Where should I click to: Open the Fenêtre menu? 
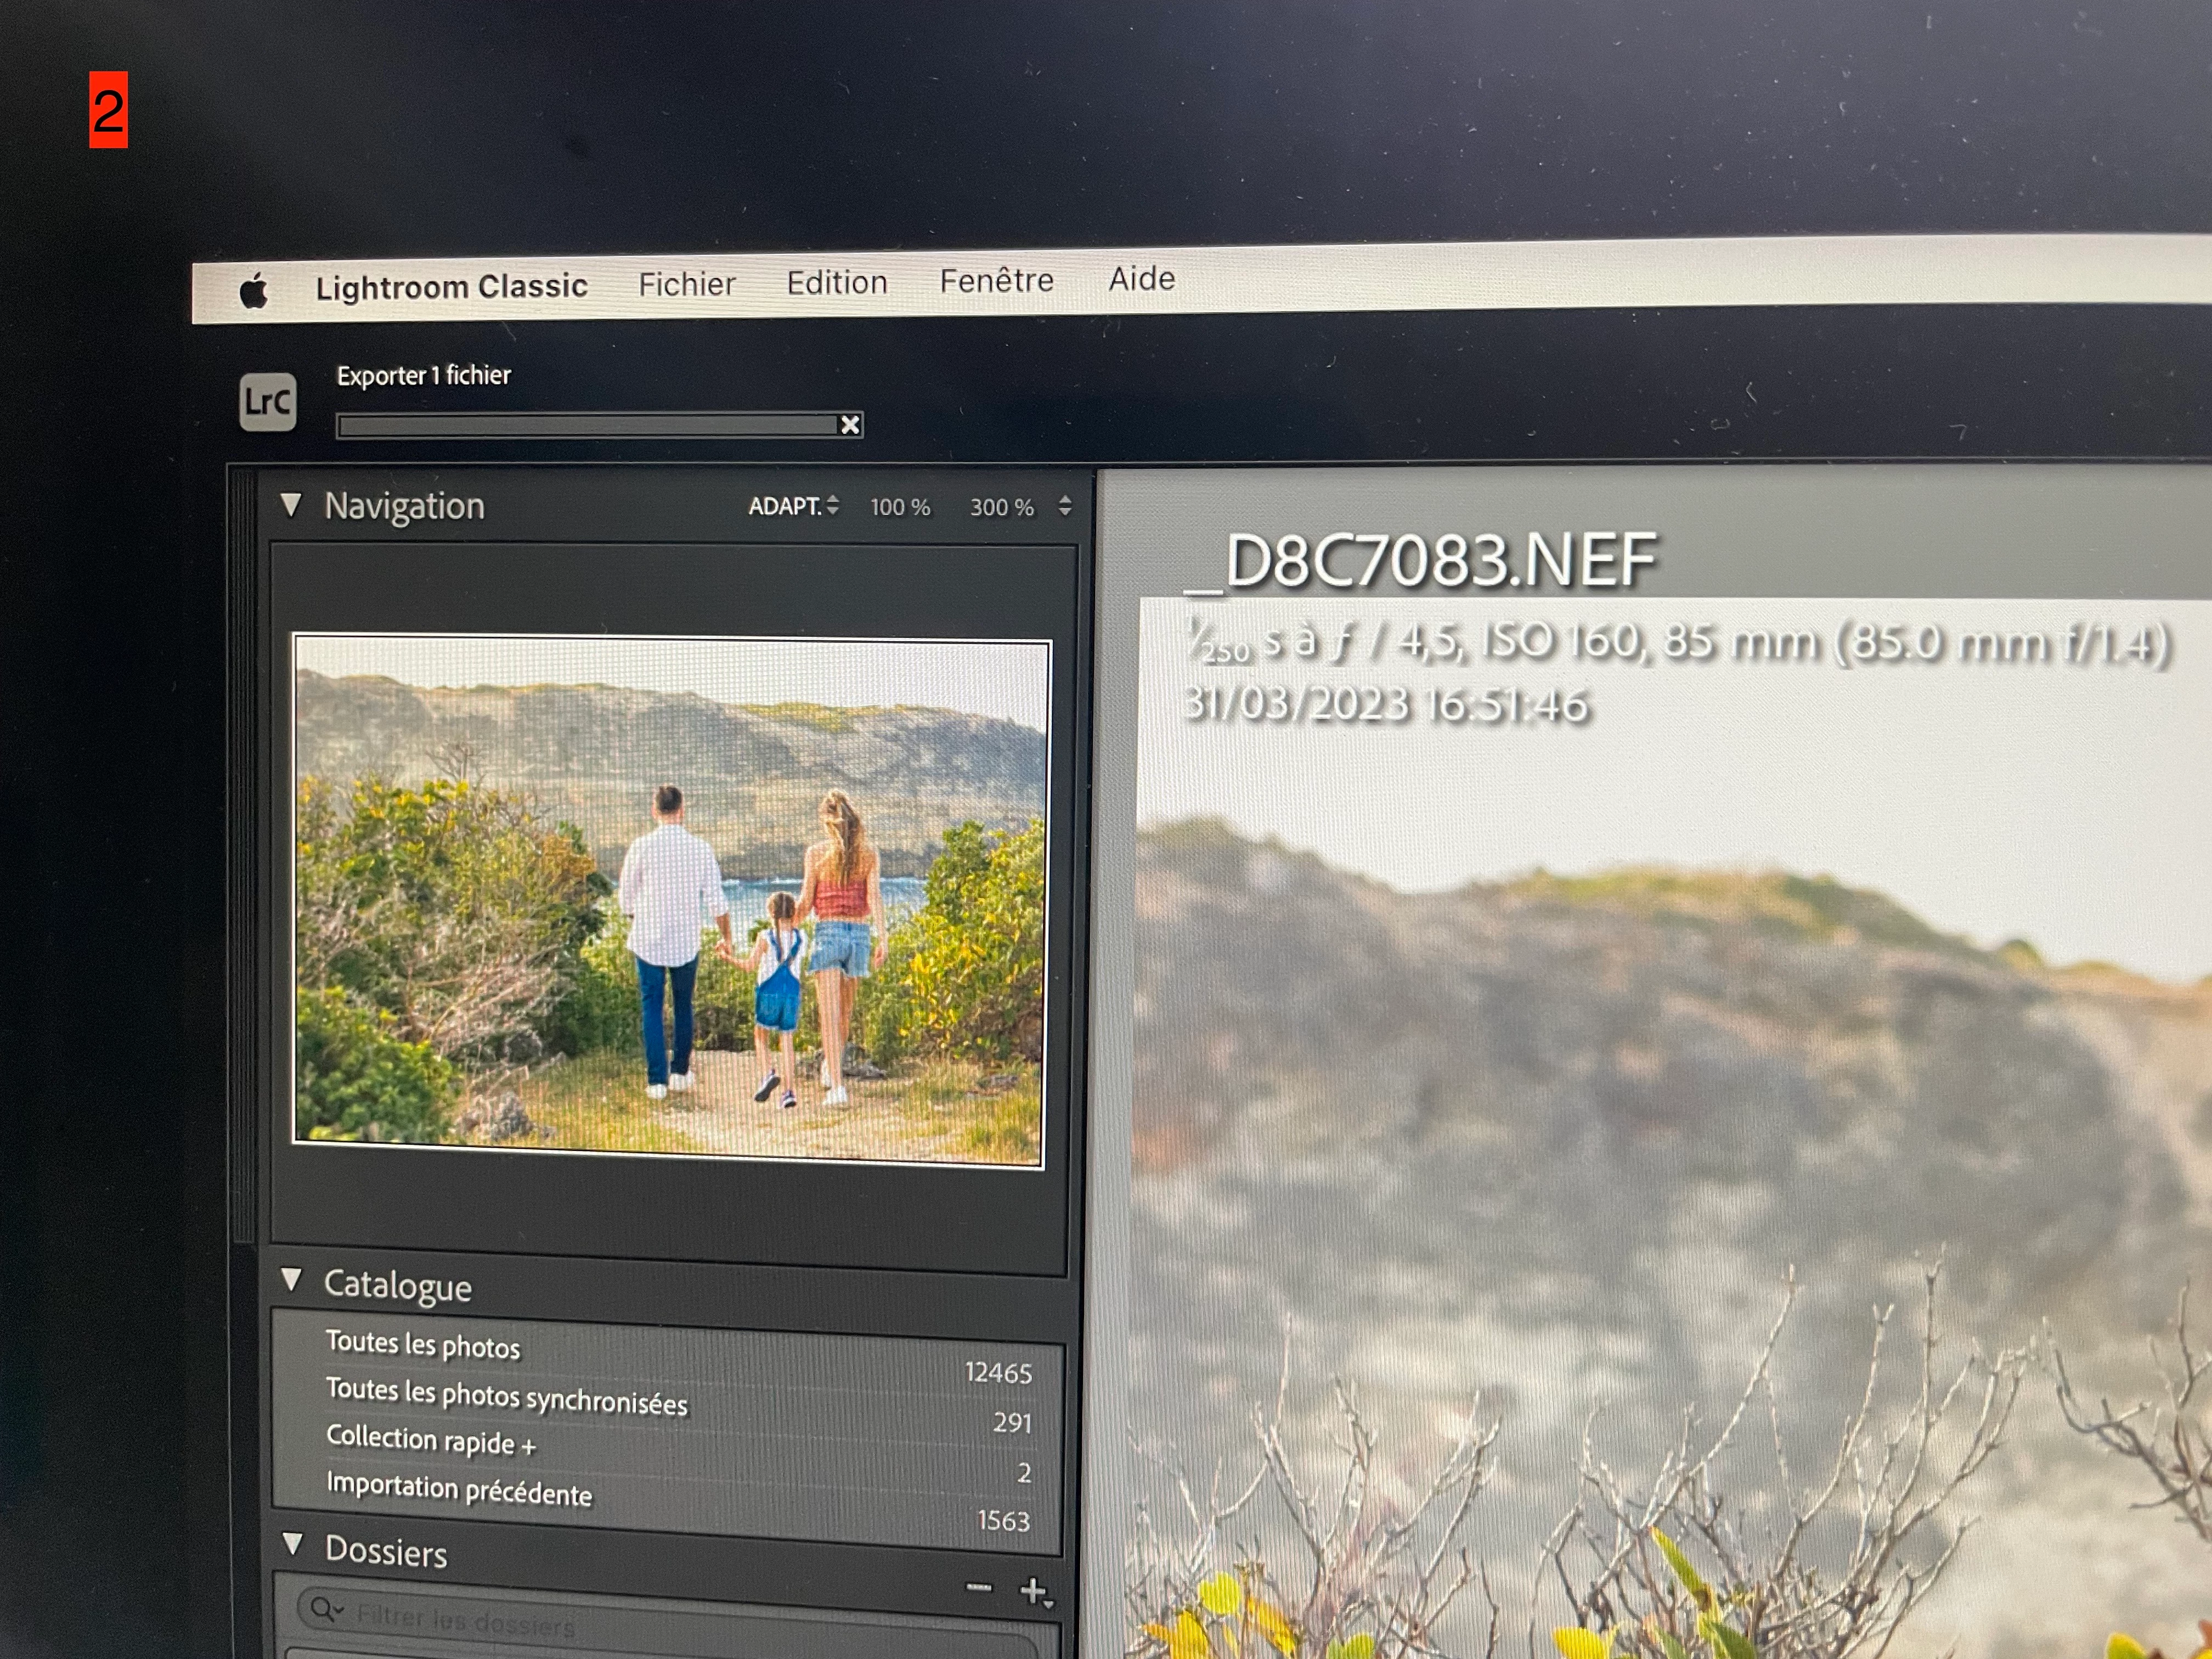click(996, 281)
